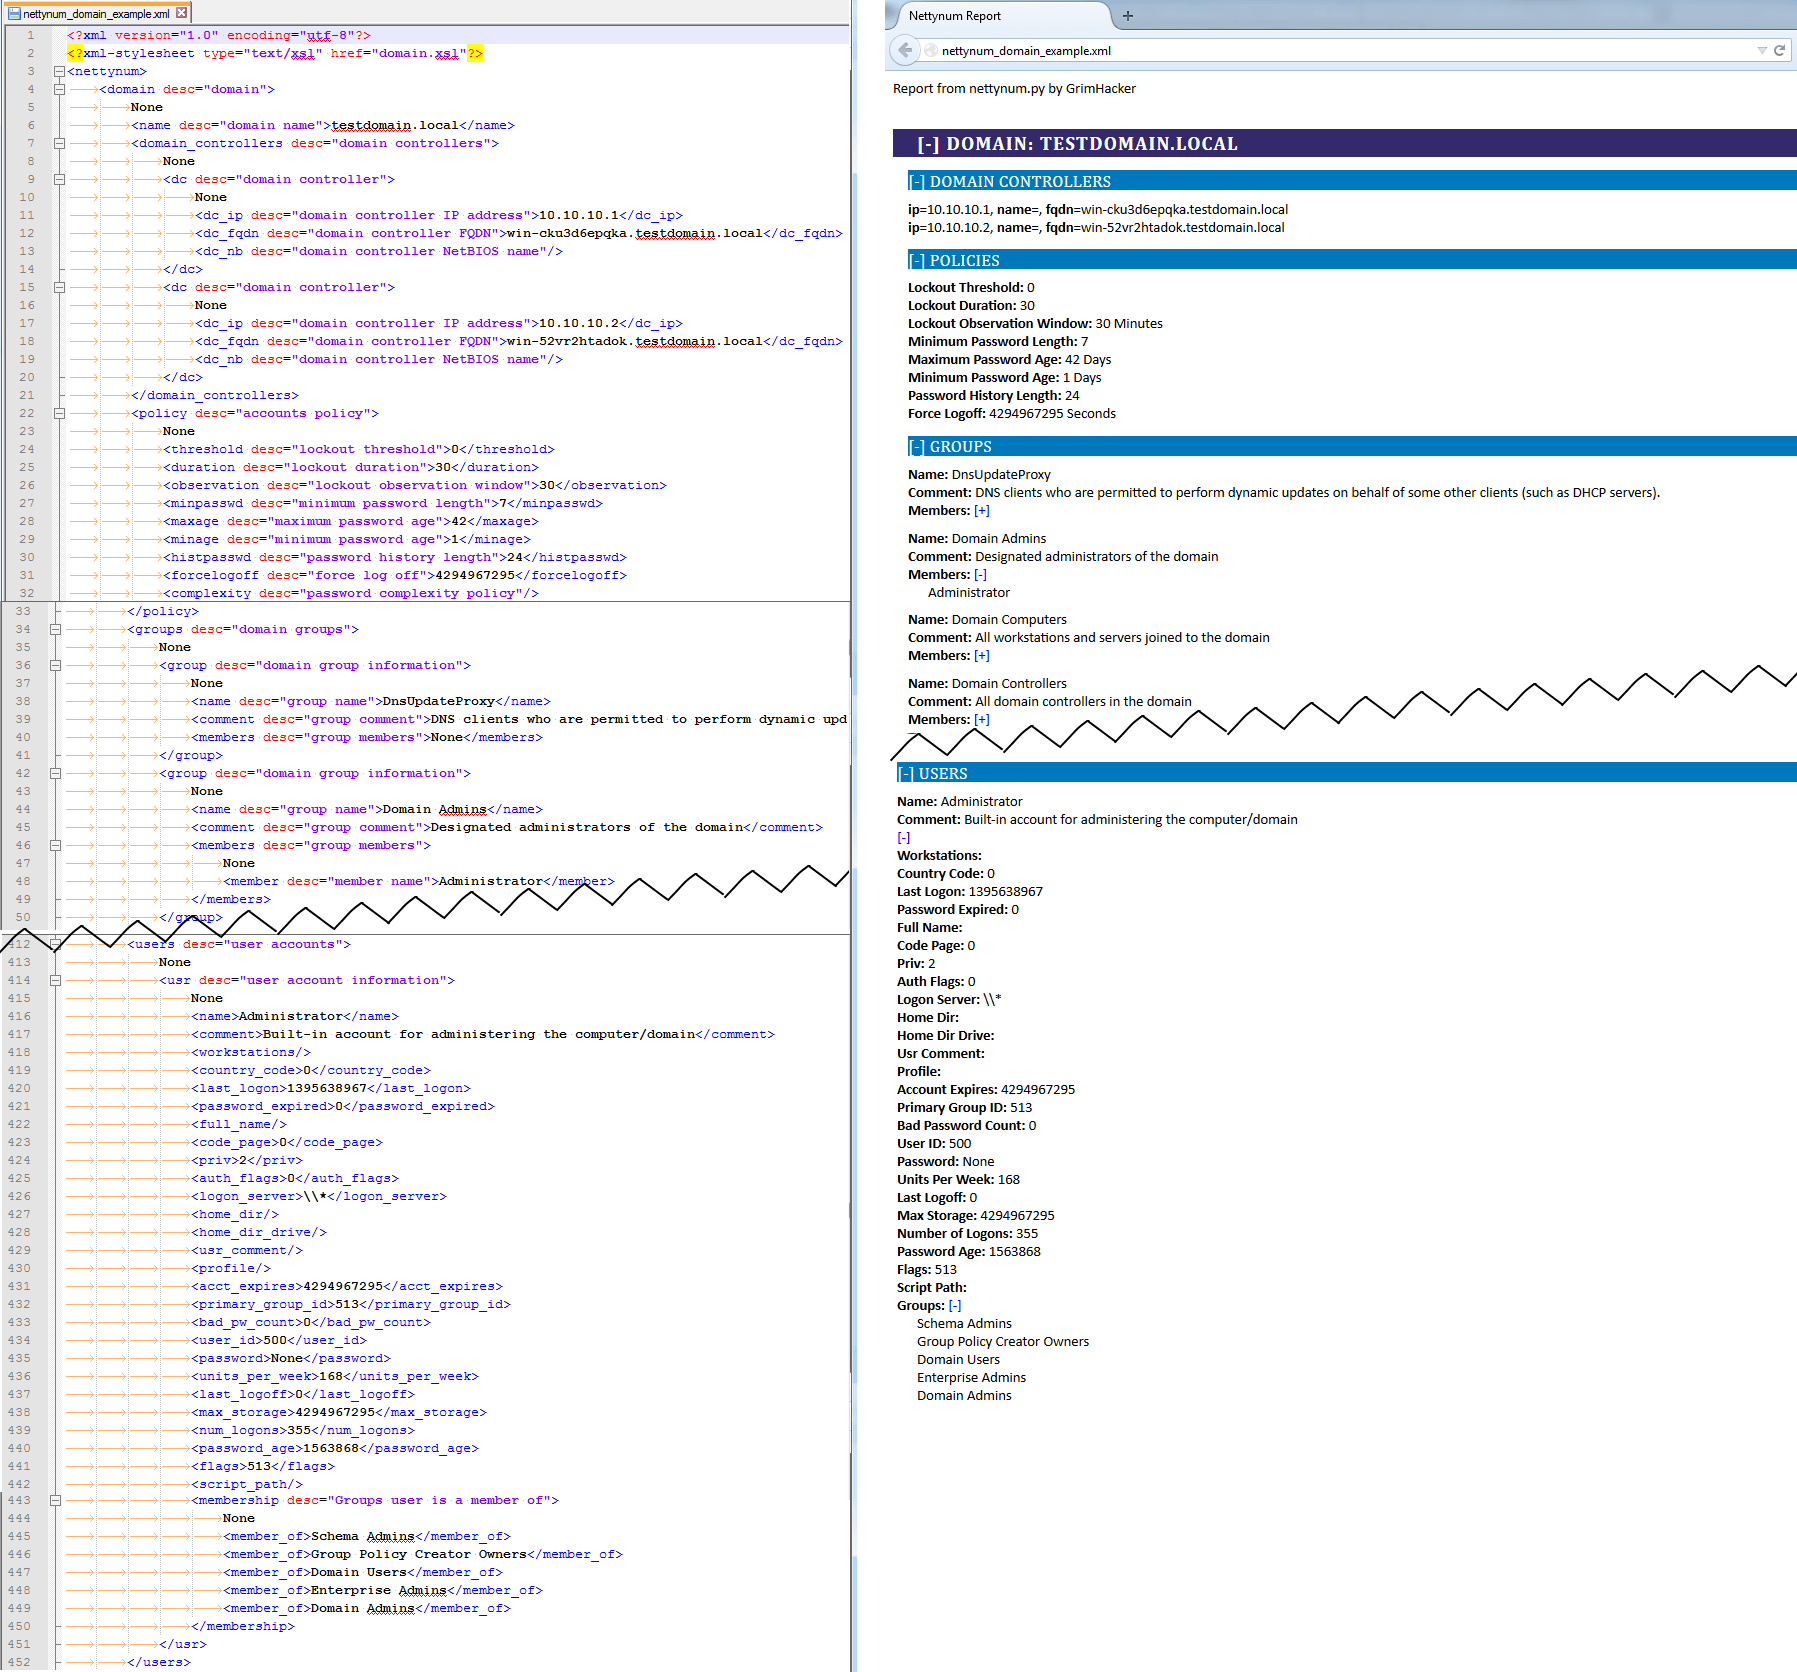
Task: Fold domain_controllers element on line 7
Action: [59, 144]
